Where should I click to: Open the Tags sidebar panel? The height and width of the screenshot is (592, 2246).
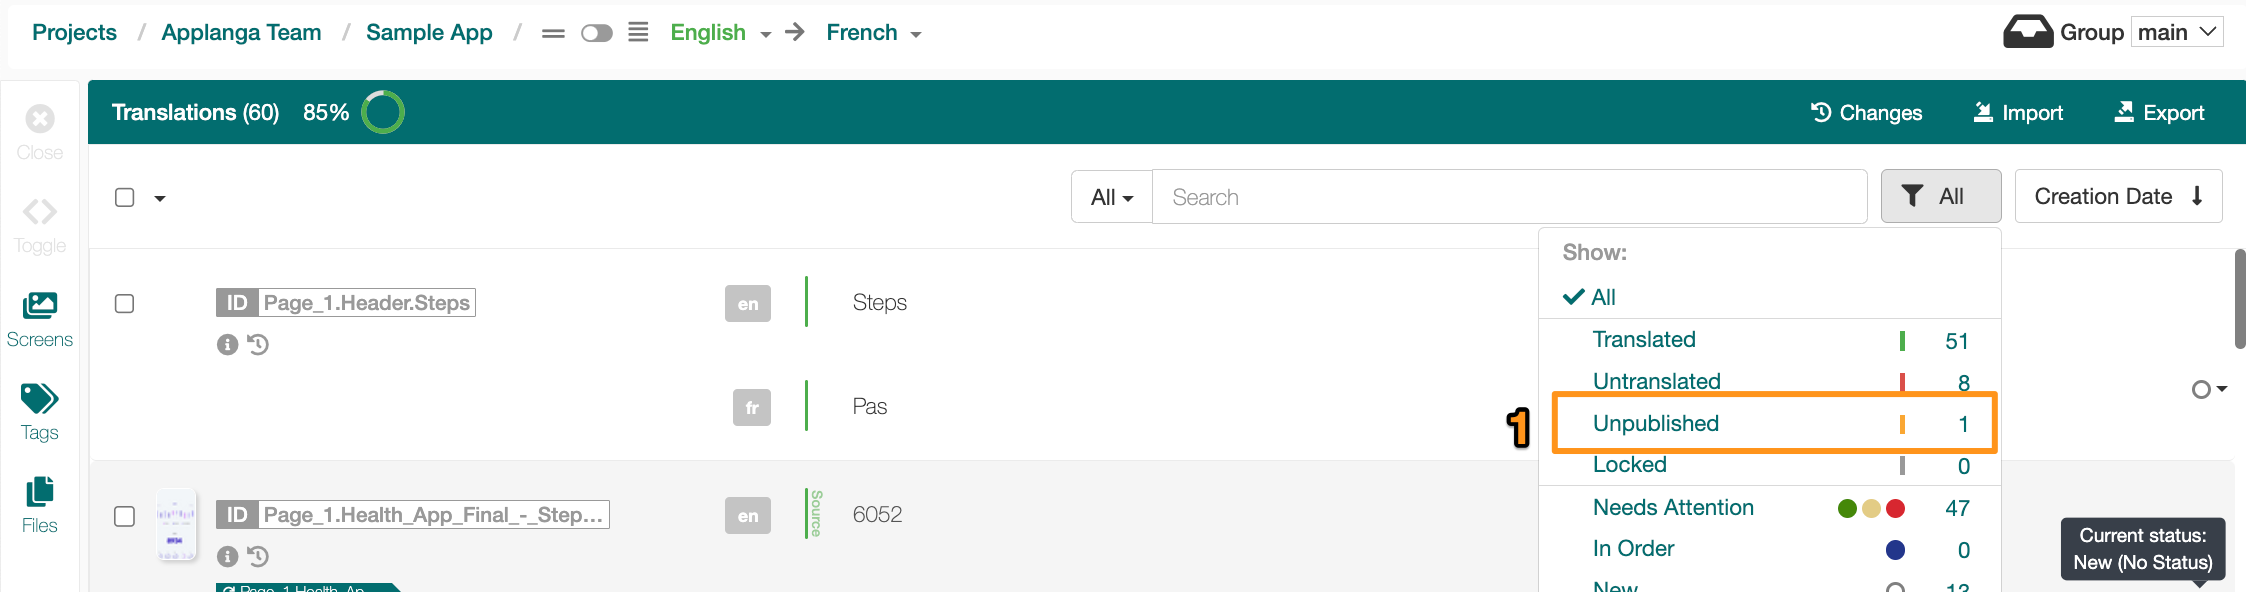click(39, 413)
